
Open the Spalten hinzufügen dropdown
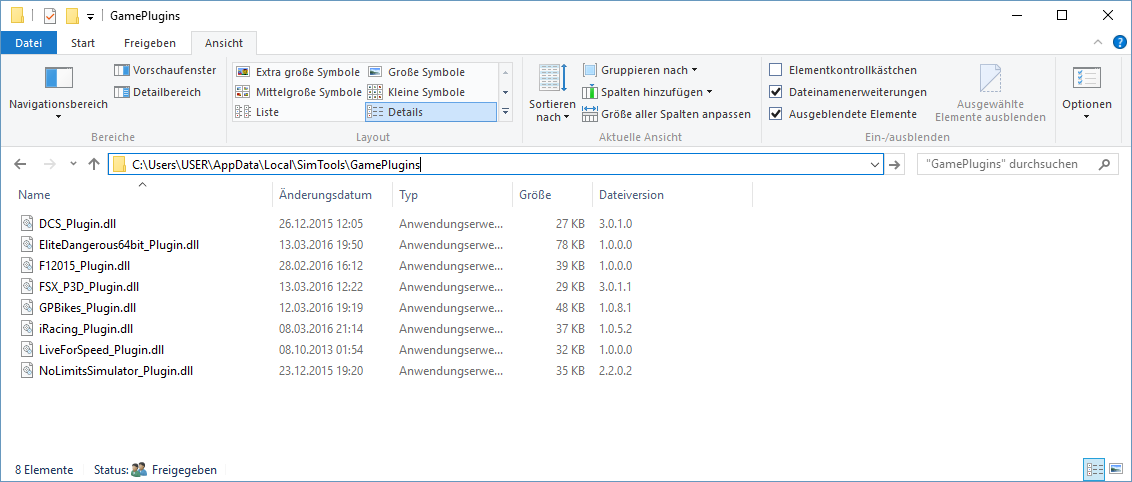pyautogui.click(x=647, y=92)
